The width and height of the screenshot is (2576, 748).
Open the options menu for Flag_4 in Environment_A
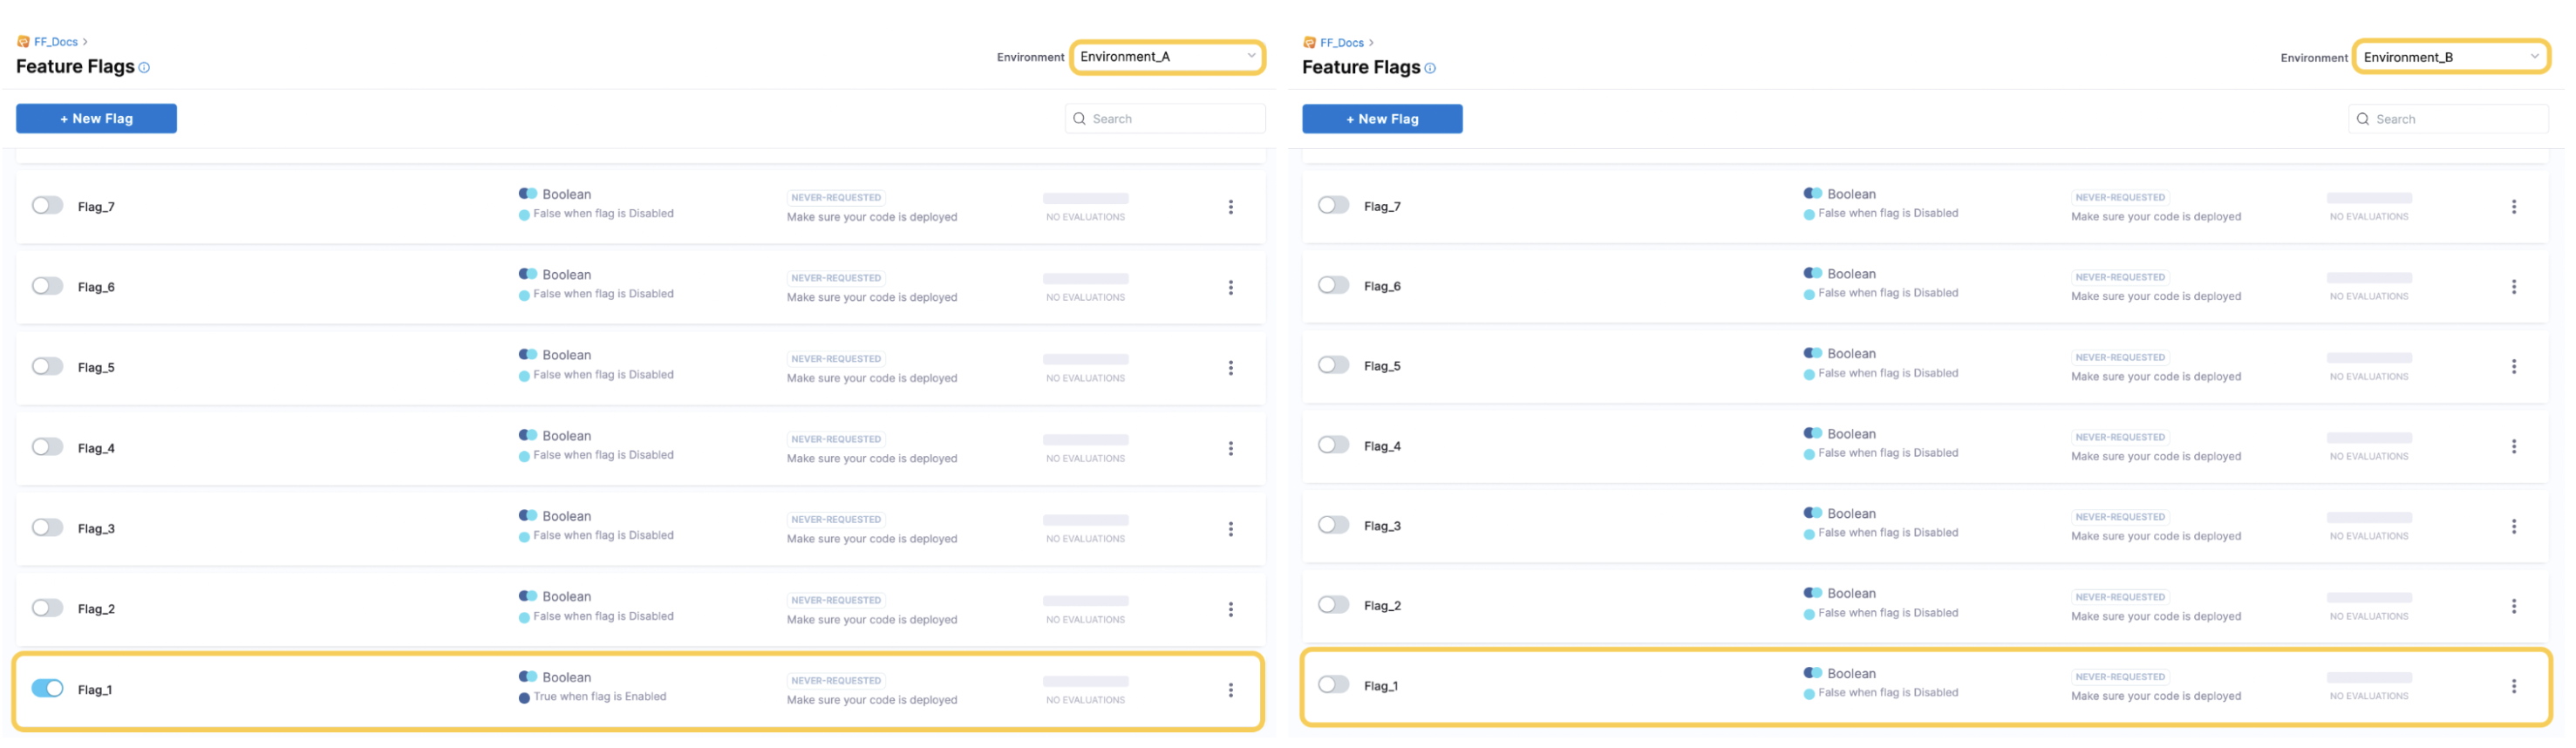pos(1230,449)
